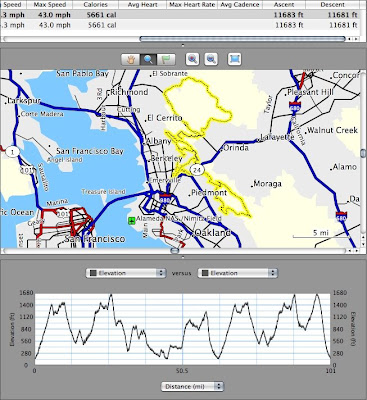367x400 pixels.
Task: Click the Lafayette label on map
Action: click(x=277, y=137)
